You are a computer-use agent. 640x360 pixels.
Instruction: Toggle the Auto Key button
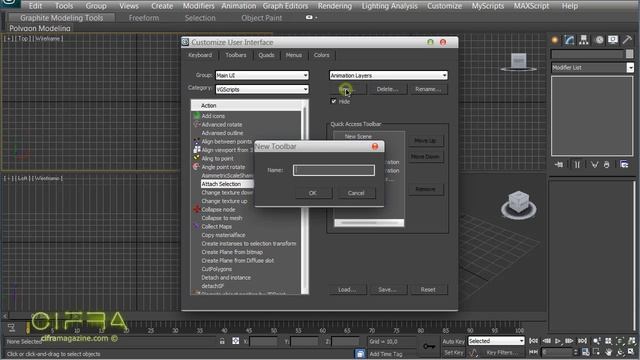point(453,341)
